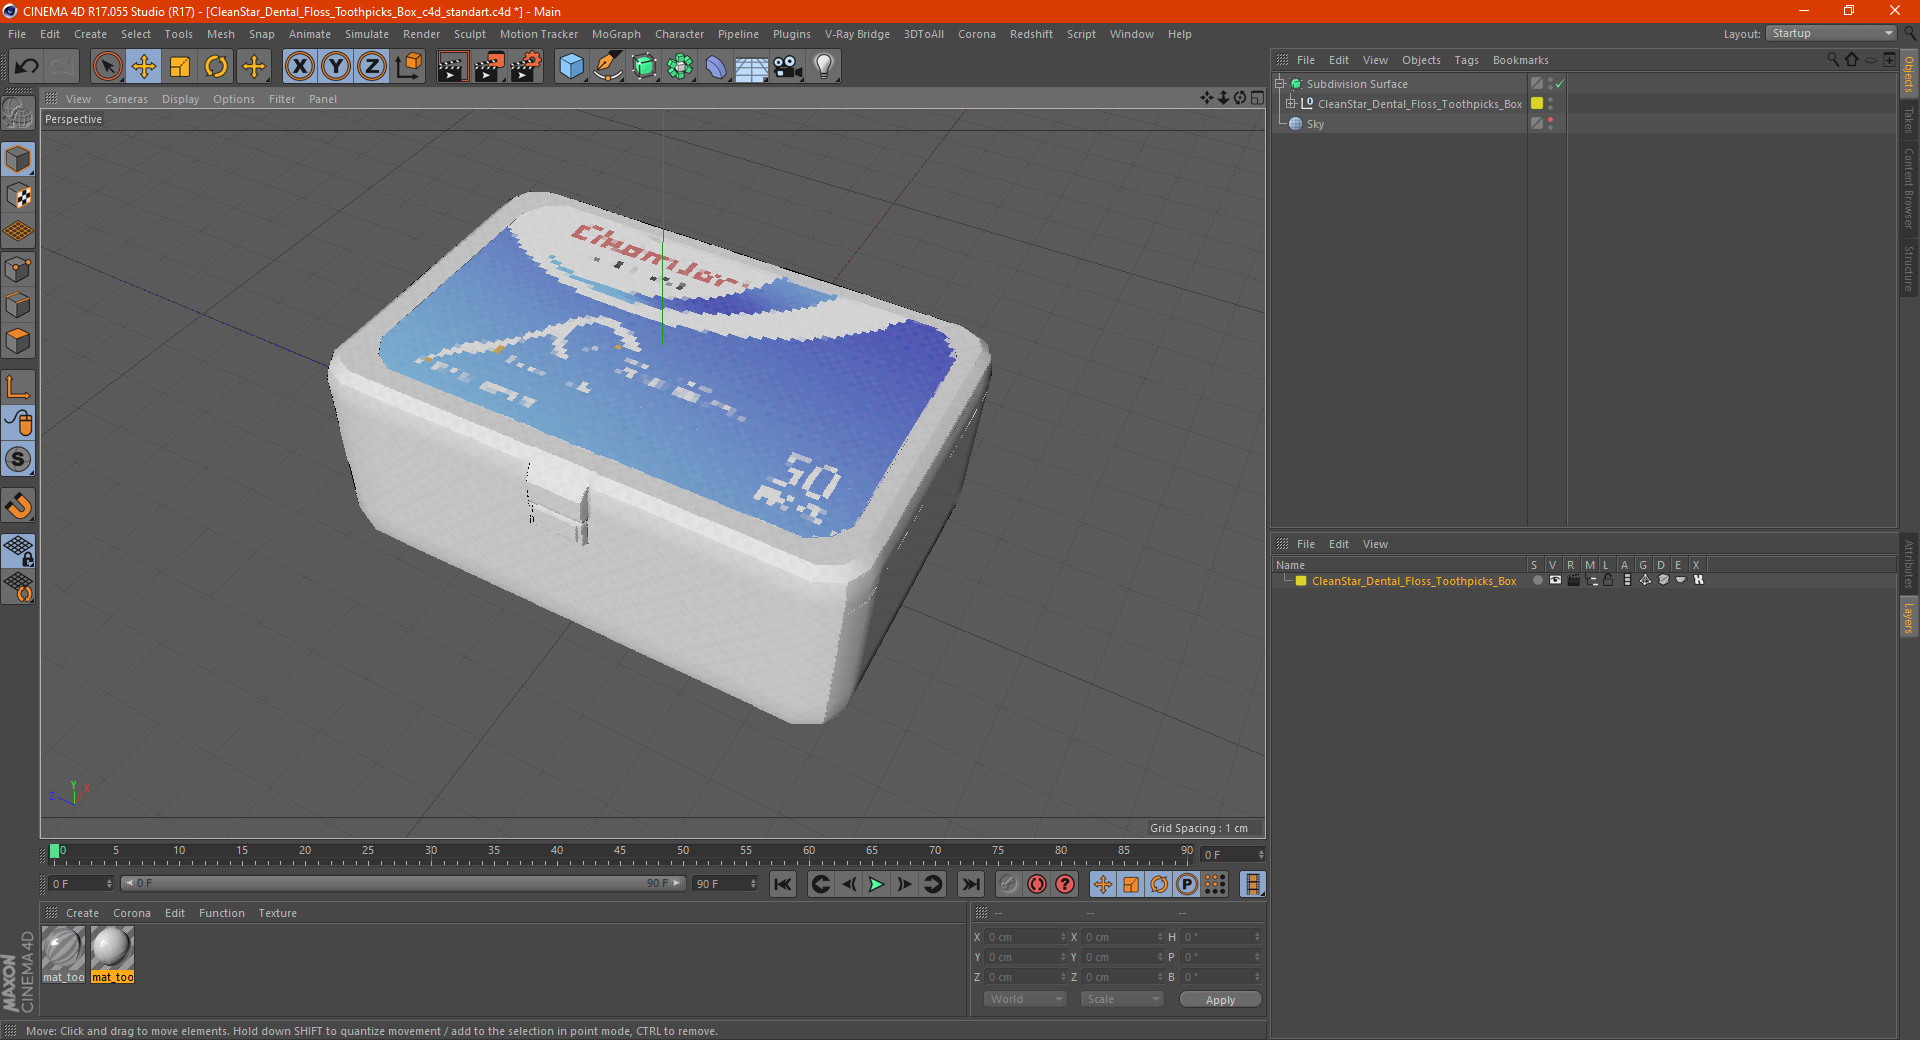1920x1040 pixels.
Task: Add a Camera object
Action: tap(788, 67)
